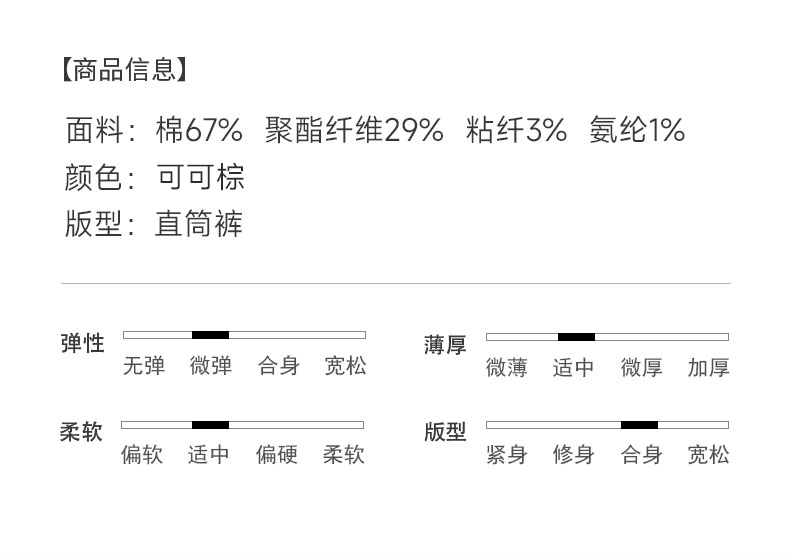The image size is (790, 559).
Task: Choose the 修身 fit option
Action: point(574,455)
